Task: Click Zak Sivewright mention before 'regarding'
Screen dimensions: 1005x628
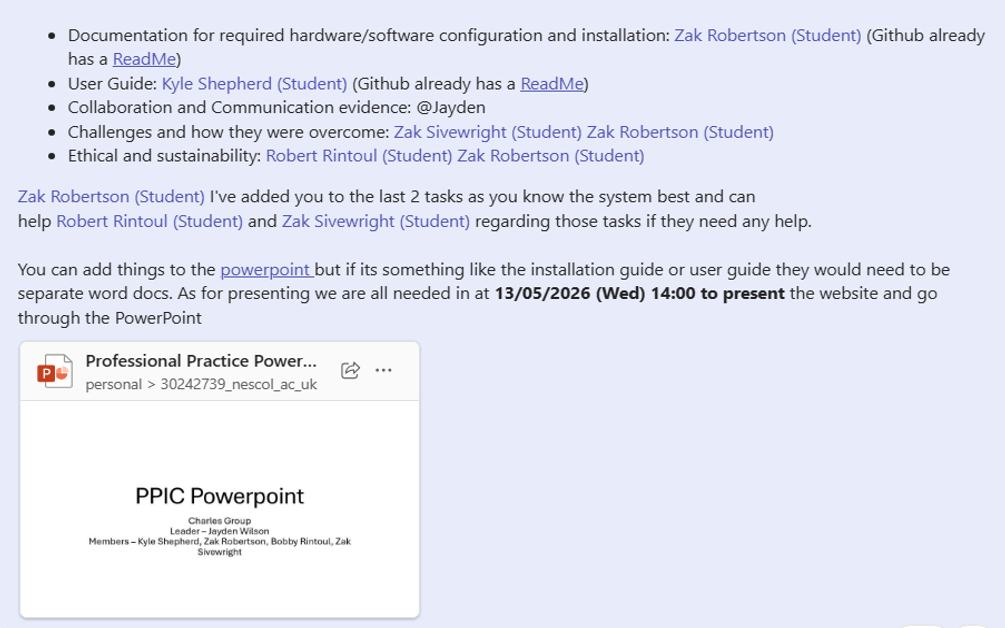Action: [376, 221]
